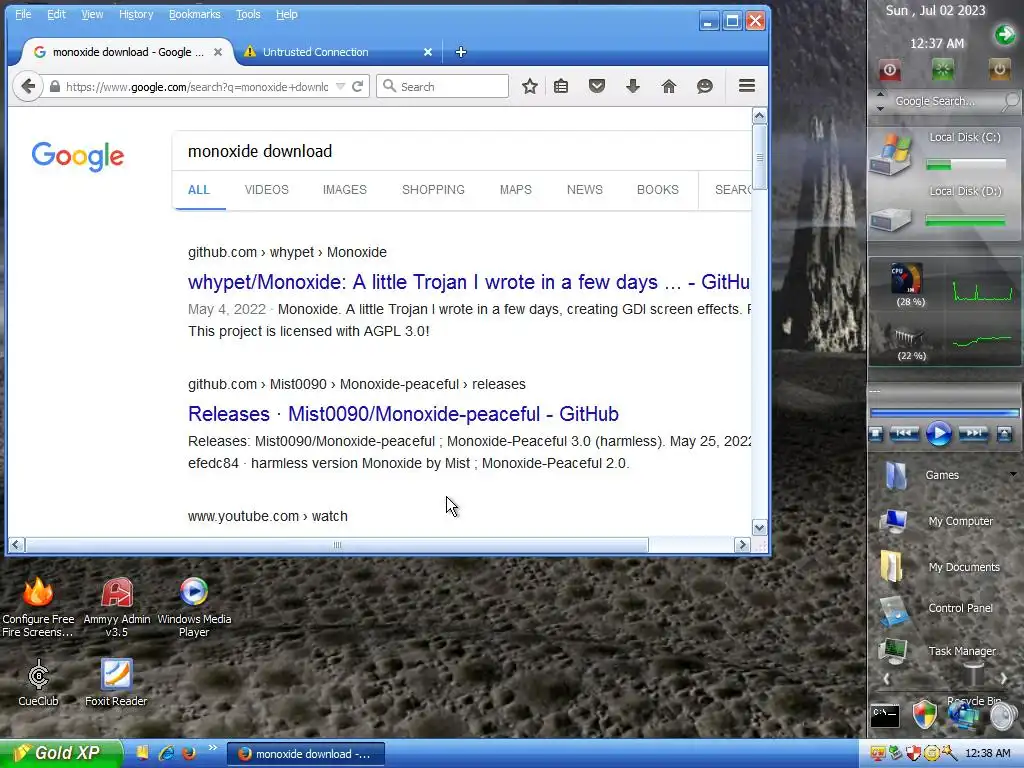Screen dimensions: 1024x768
Task: Open the Help menu
Action: (x=286, y=14)
